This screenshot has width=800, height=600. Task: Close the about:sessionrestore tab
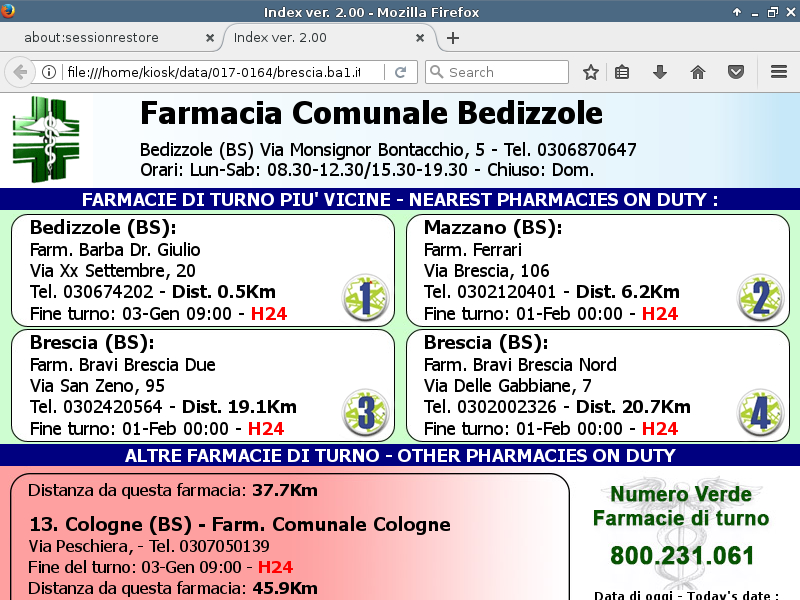(210, 38)
